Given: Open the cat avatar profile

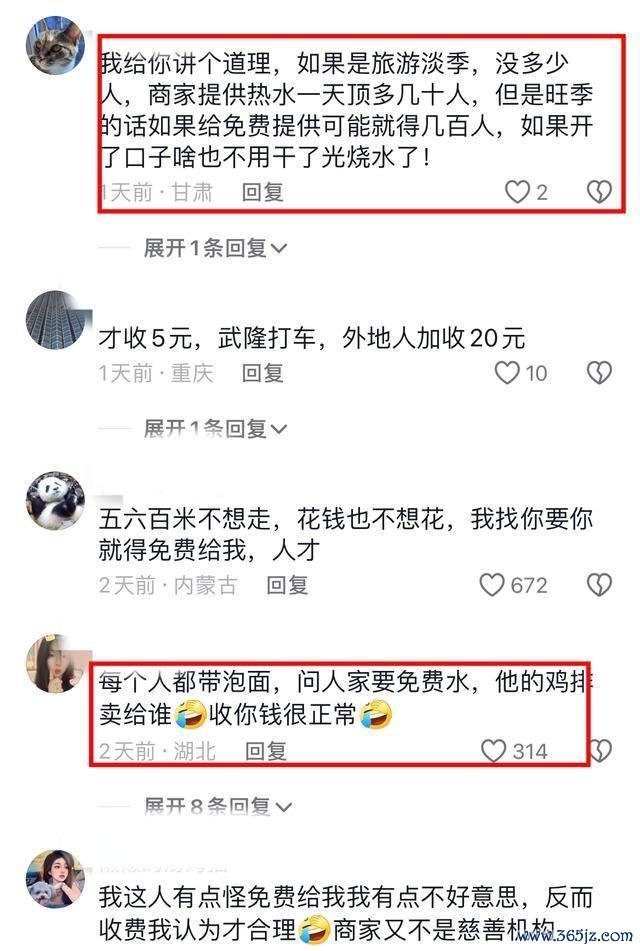Looking at the screenshot, I should coord(55,45).
